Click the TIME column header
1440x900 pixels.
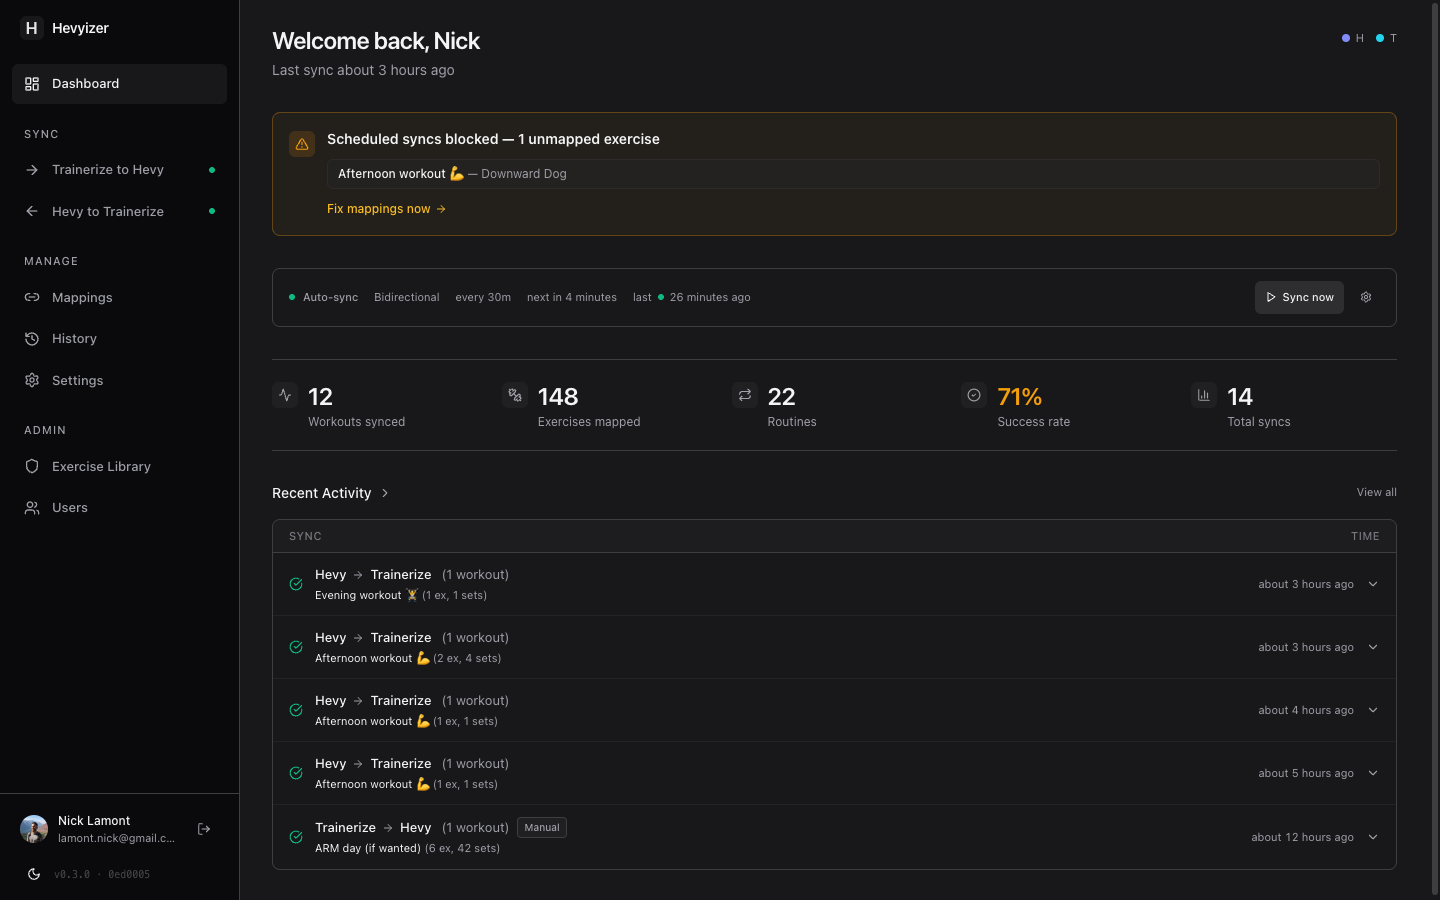(1365, 536)
